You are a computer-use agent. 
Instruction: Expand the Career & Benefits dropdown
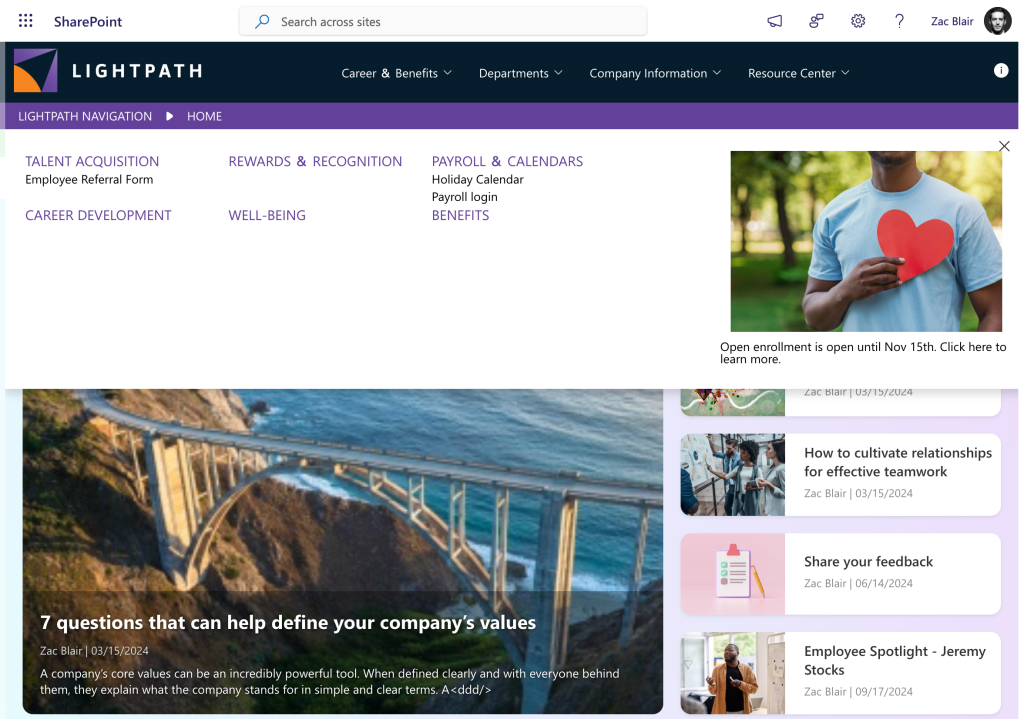(x=396, y=73)
